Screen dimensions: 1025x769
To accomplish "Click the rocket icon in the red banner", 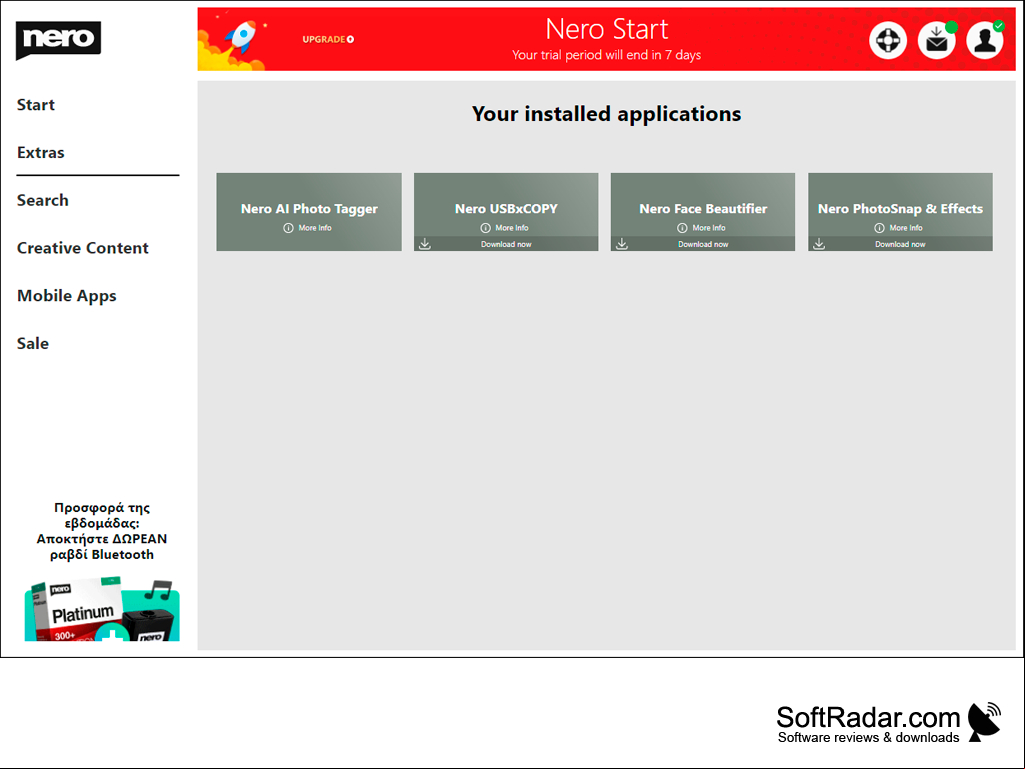I will [x=241, y=38].
